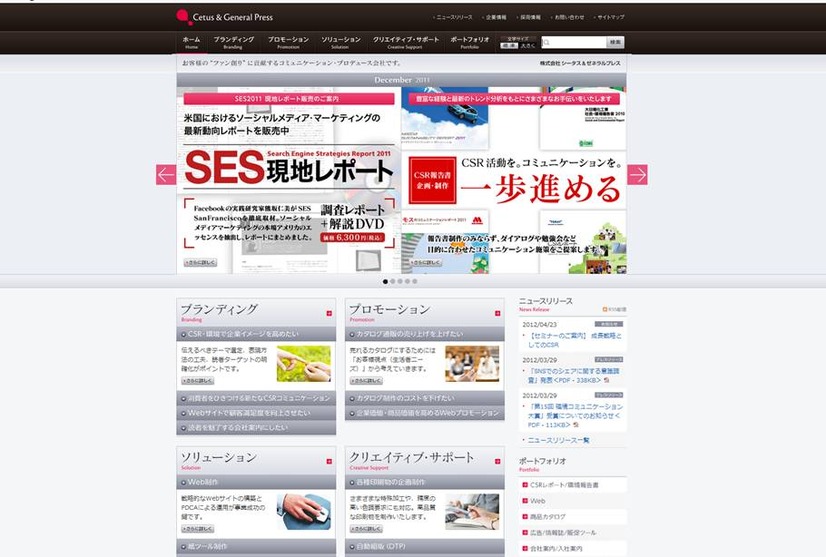Expand the カタログ制作のコストを下げたい row
826x557 pixels.
click(425, 398)
